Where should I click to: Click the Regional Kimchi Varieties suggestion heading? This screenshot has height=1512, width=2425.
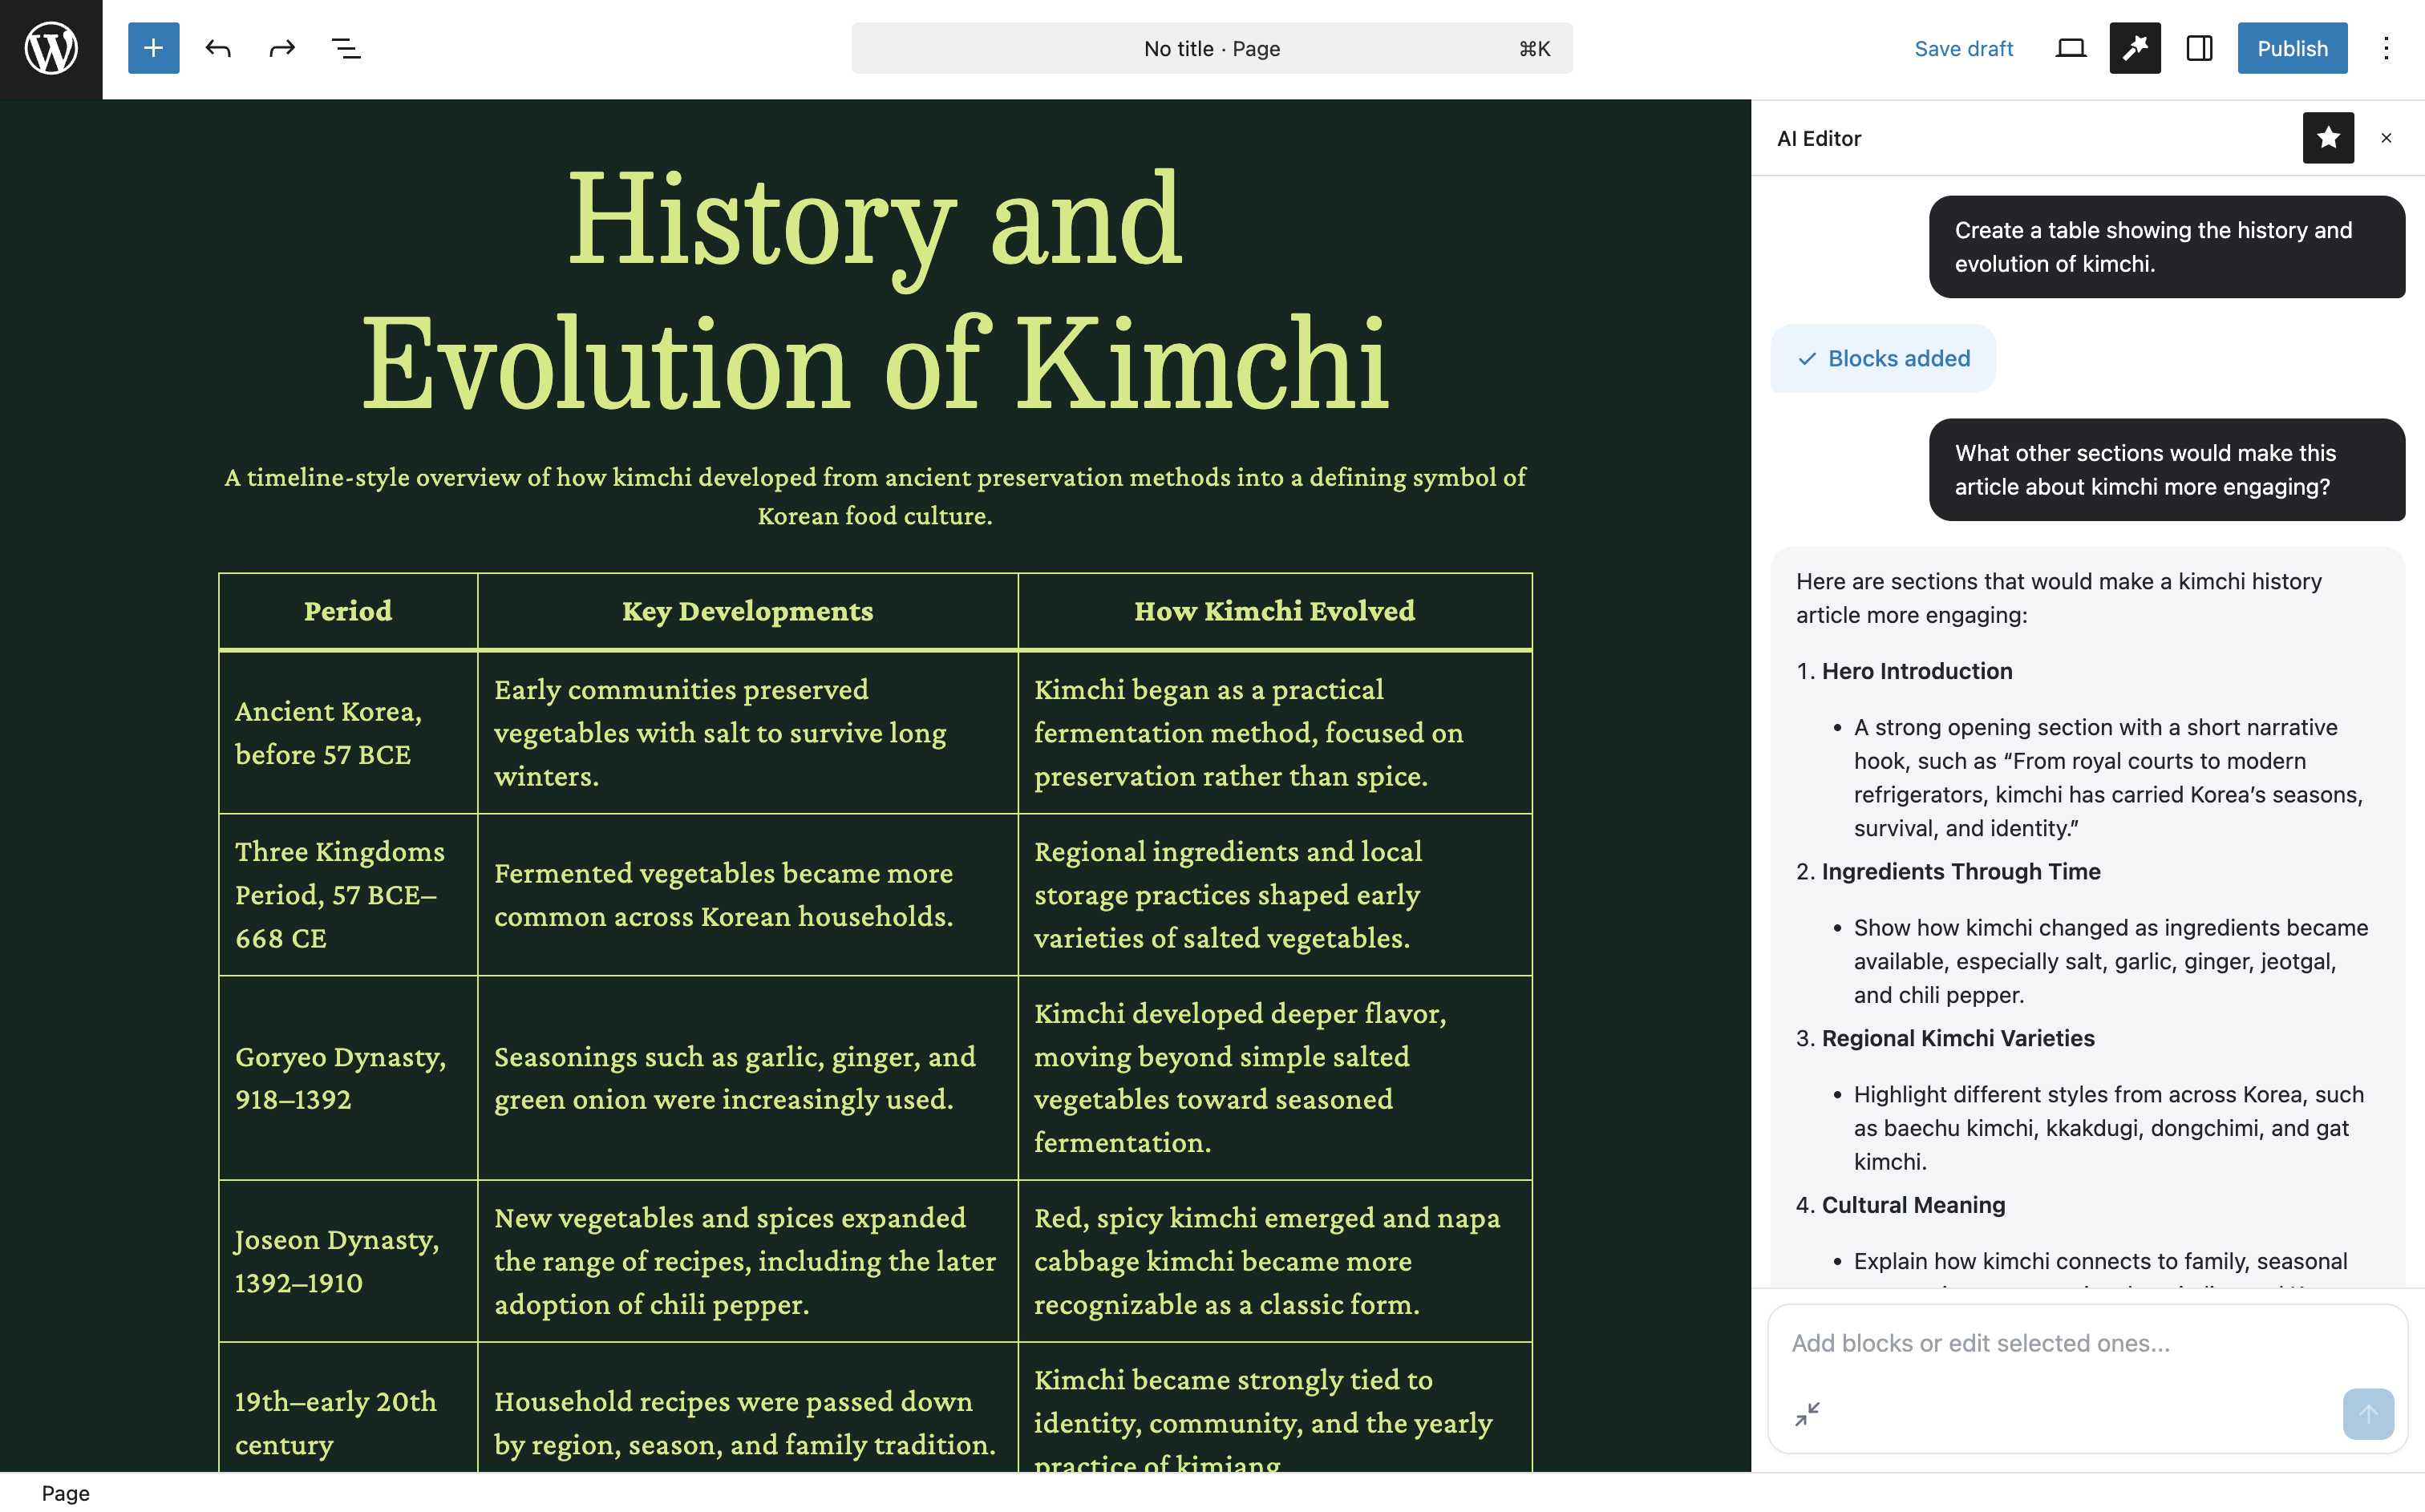[x=1958, y=1038]
